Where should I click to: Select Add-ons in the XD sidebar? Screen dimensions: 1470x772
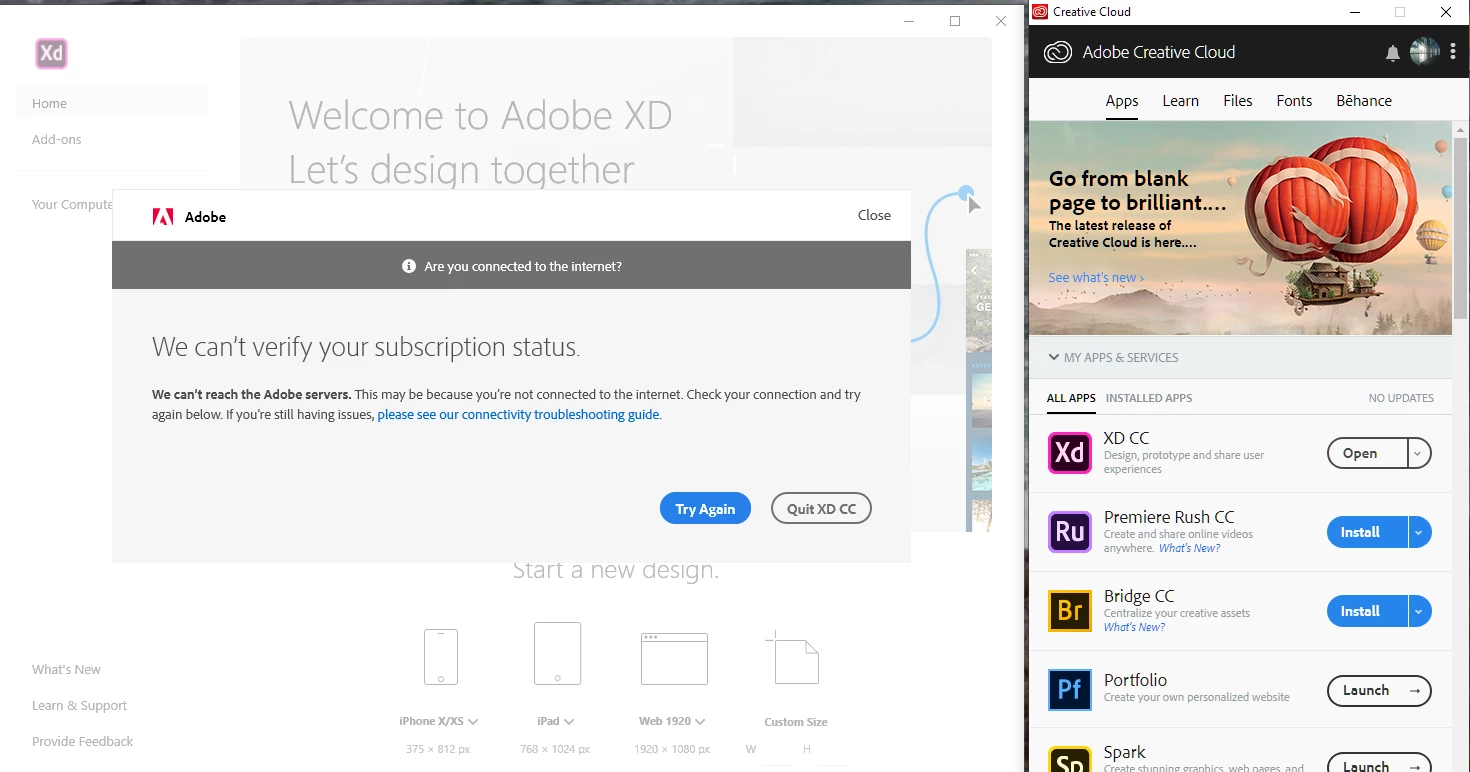click(57, 140)
